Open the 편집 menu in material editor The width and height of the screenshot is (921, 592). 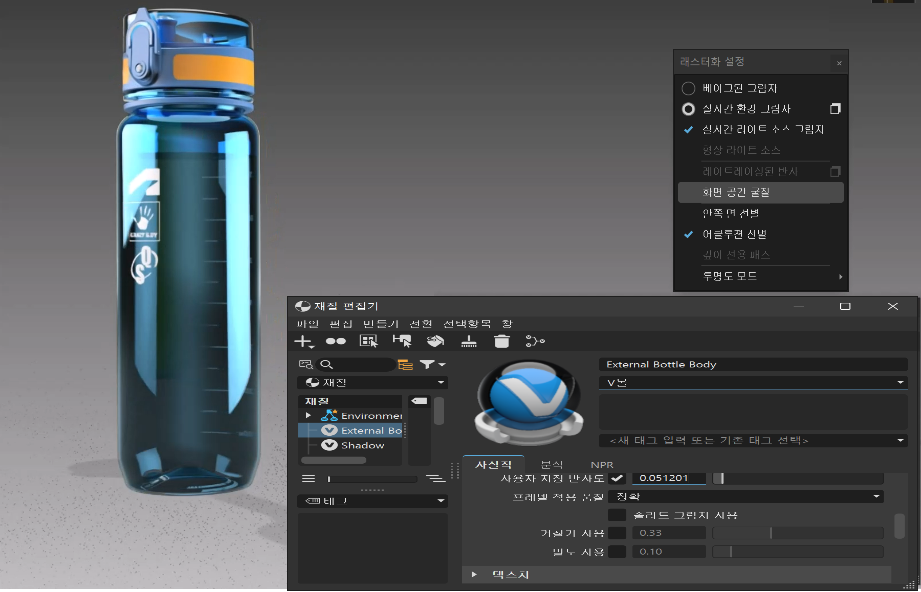341,324
